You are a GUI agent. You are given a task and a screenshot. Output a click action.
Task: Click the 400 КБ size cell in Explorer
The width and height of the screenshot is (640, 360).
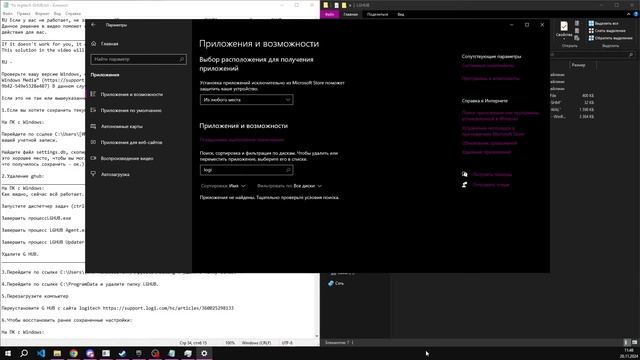[588, 96]
